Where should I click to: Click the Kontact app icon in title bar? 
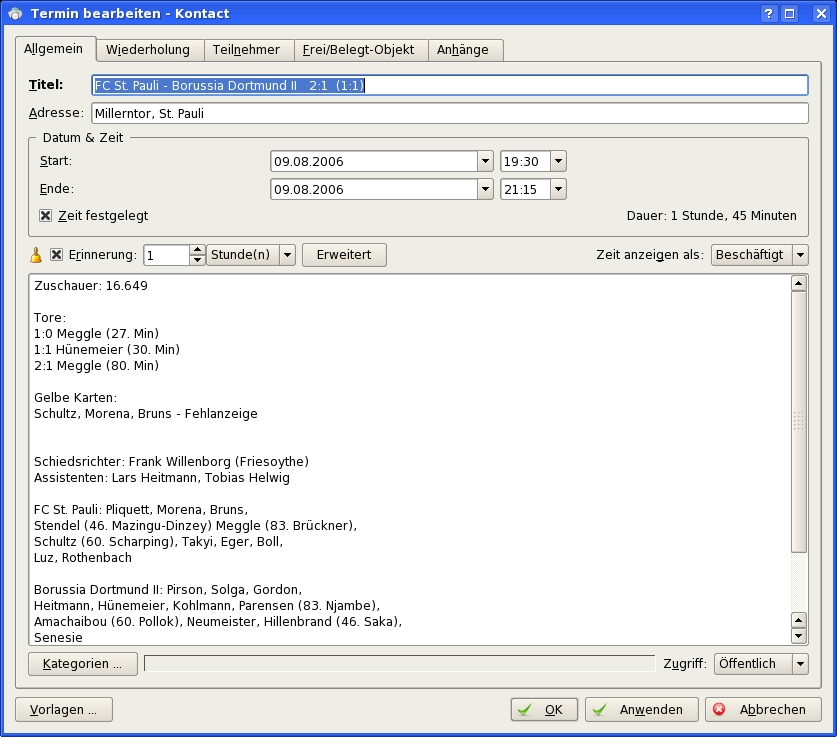15,13
